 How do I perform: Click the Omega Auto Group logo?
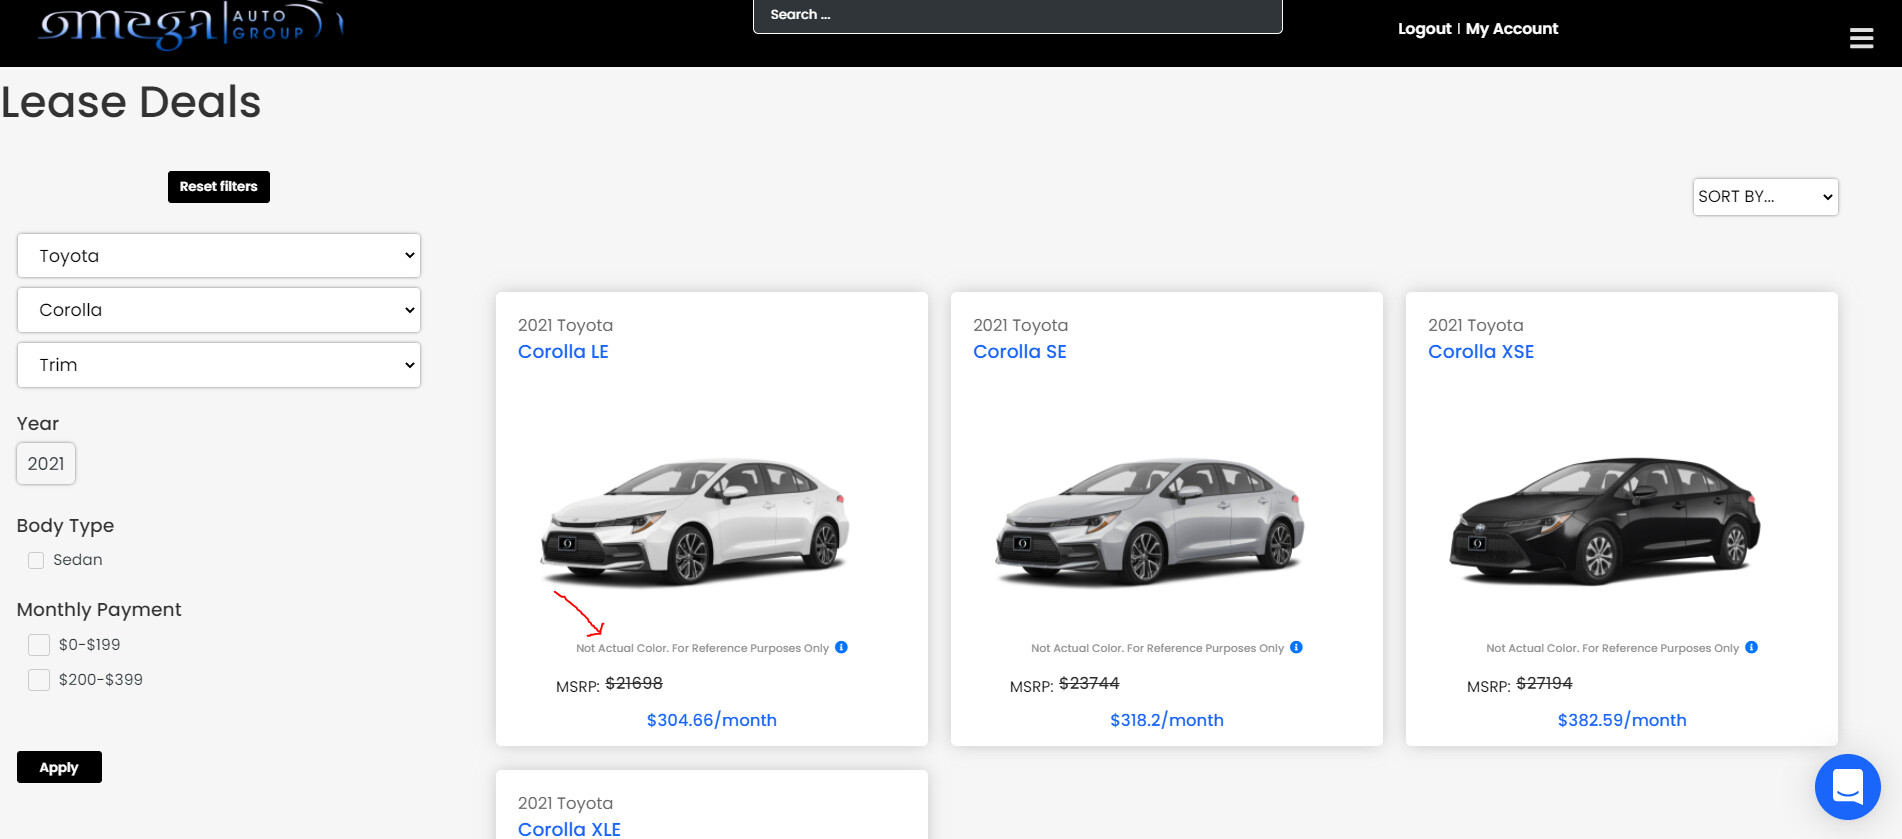pyautogui.click(x=190, y=25)
